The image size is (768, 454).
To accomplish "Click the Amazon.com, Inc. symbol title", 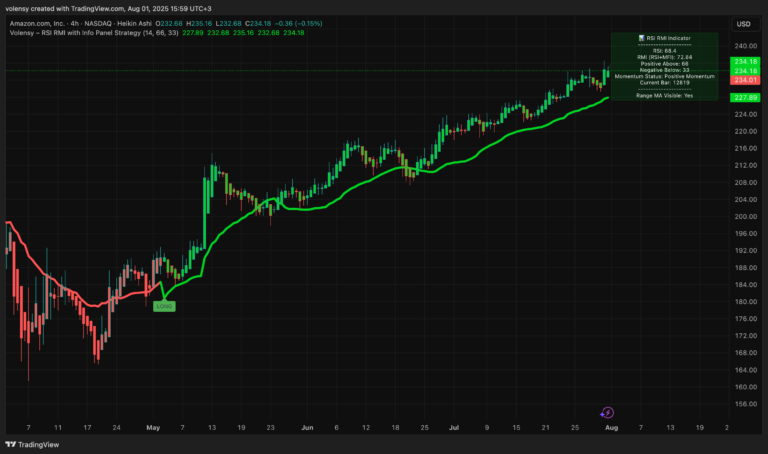I will [37, 24].
